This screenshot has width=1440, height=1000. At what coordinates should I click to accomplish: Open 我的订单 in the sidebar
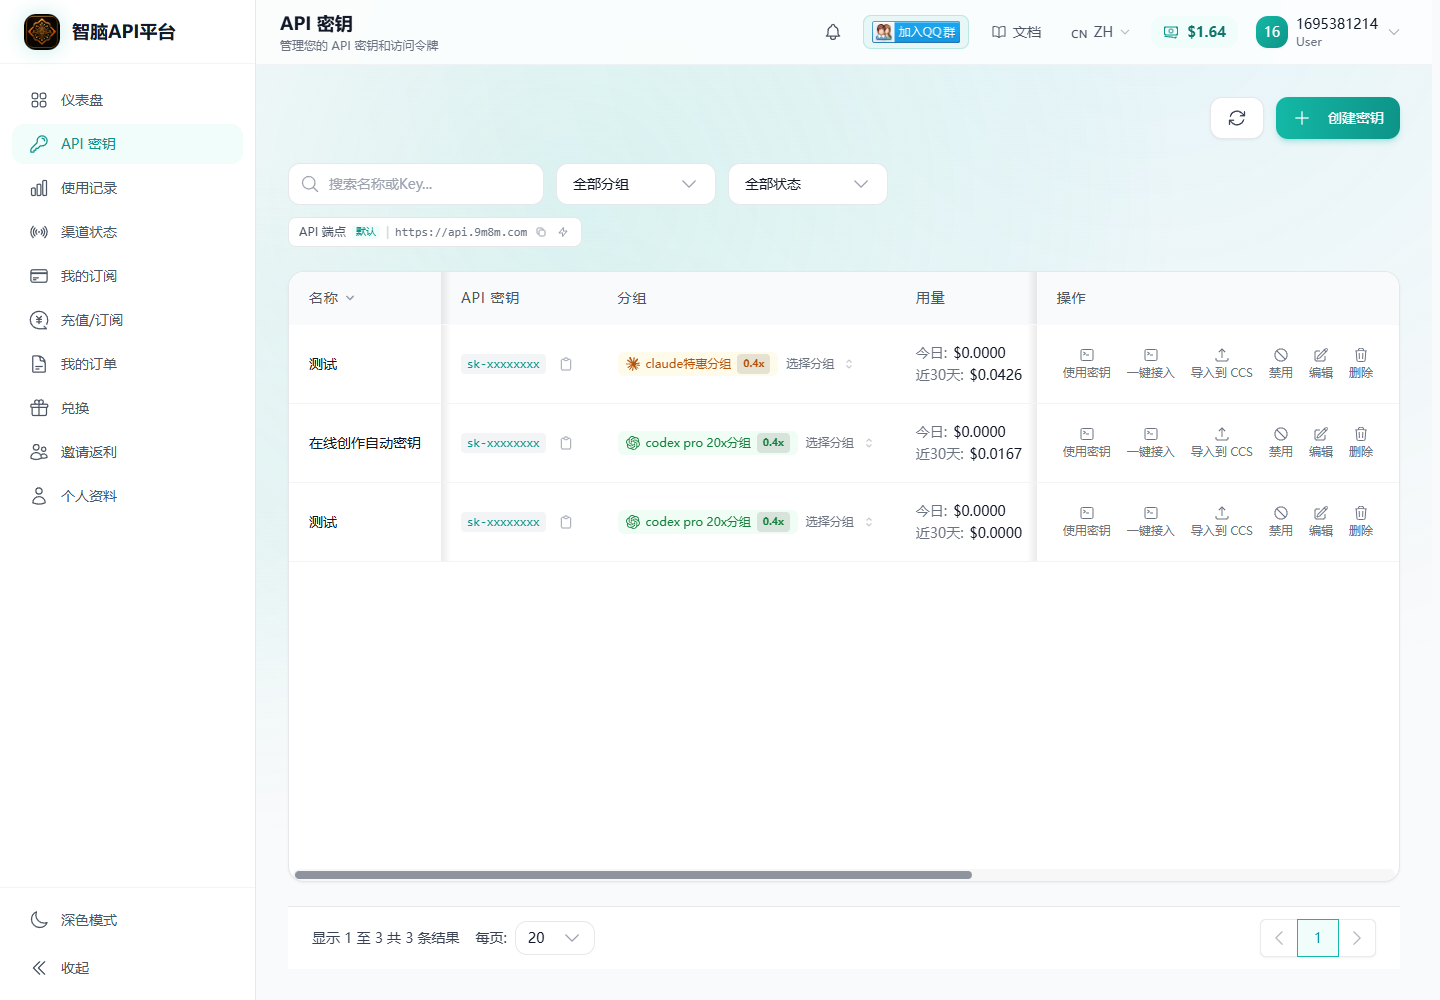127,364
